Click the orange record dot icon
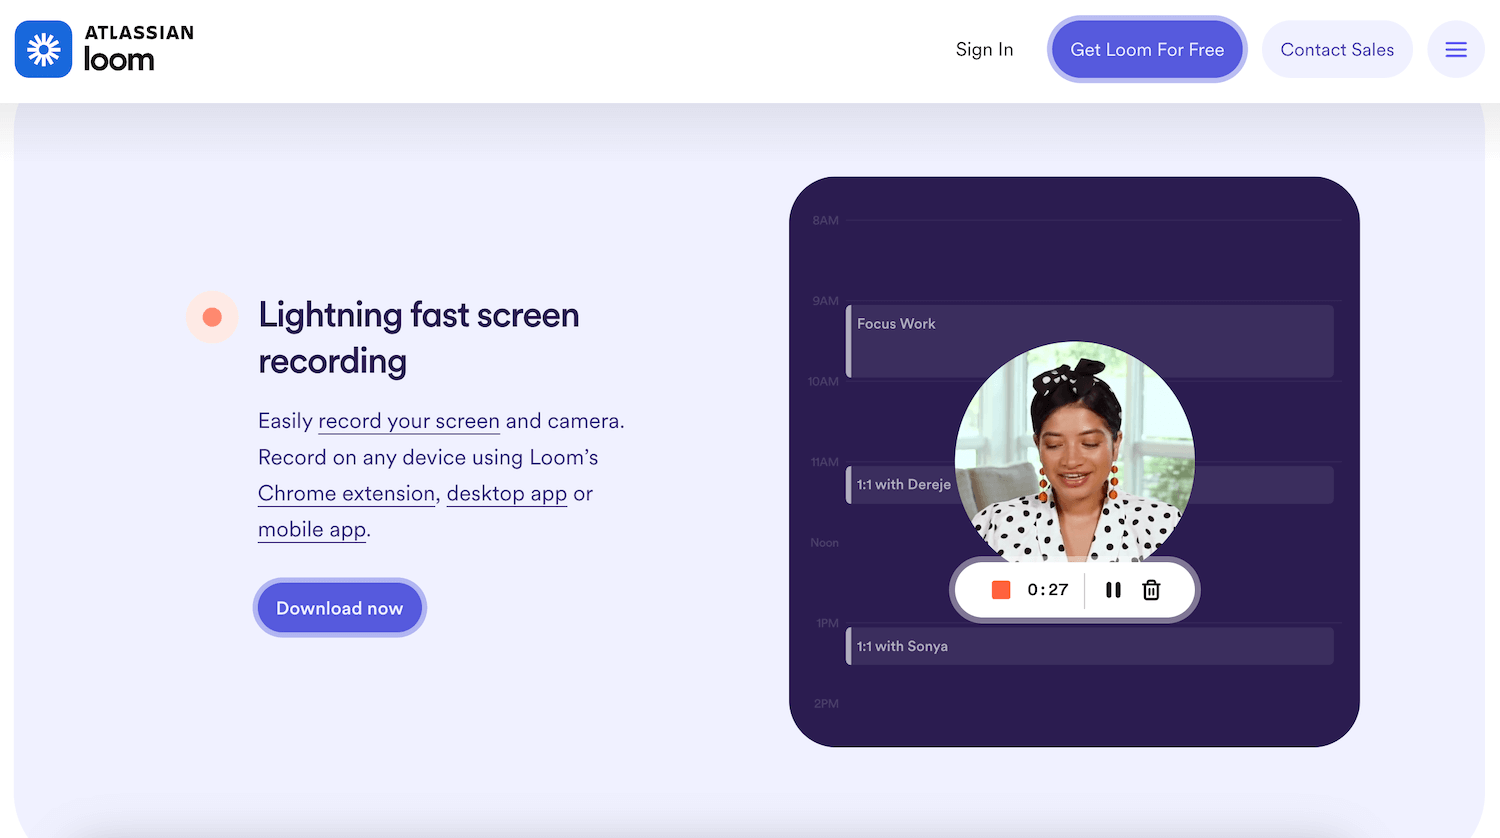This screenshot has width=1500, height=838. (212, 317)
